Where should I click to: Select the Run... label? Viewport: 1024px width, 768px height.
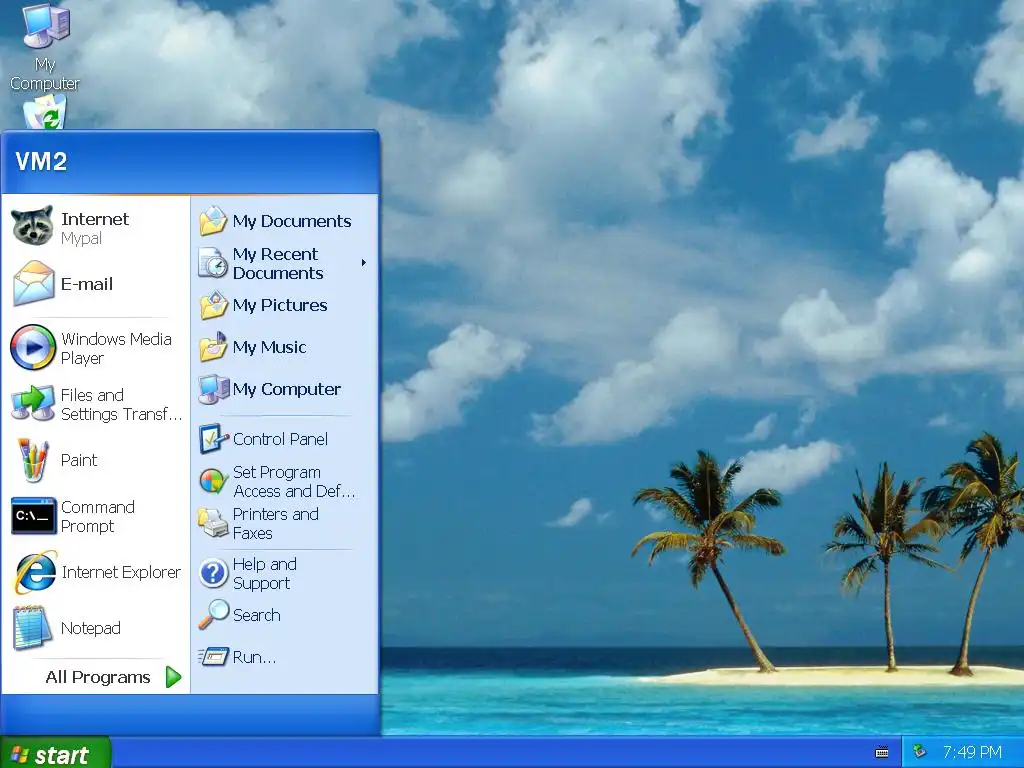pyautogui.click(x=254, y=657)
